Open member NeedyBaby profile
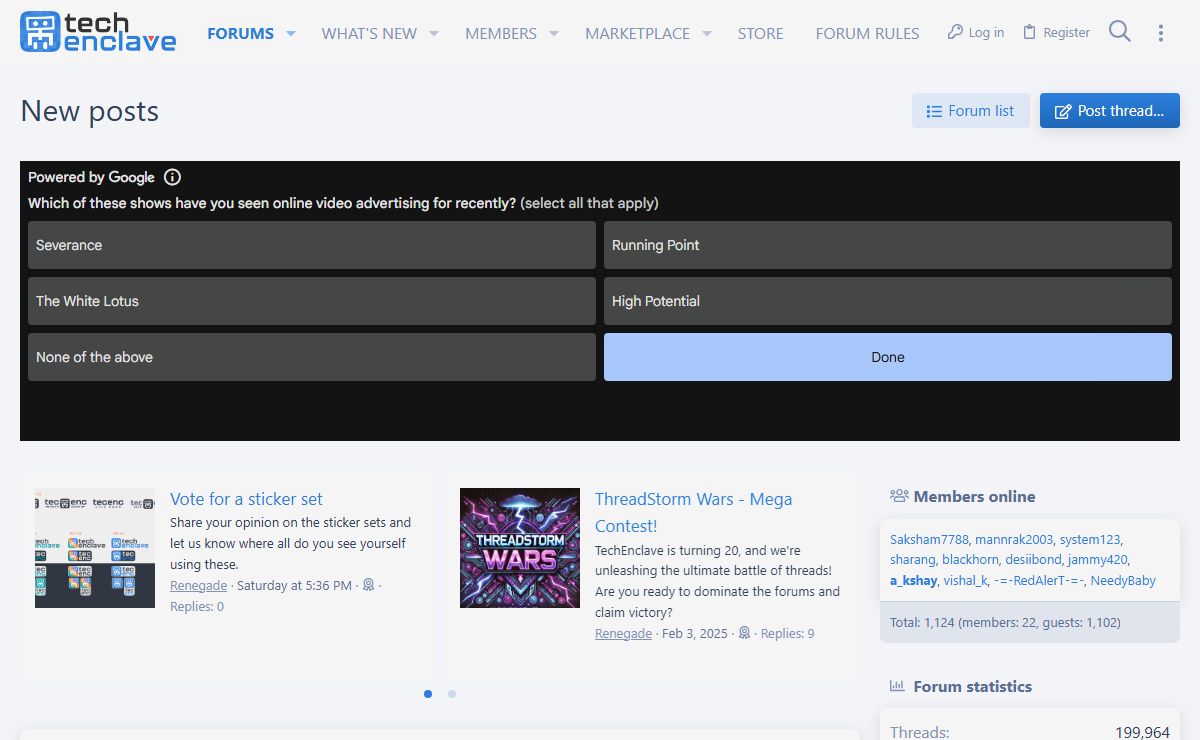Image resolution: width=1200 pixels, height=740 pixels. [x=1123, y=581]
